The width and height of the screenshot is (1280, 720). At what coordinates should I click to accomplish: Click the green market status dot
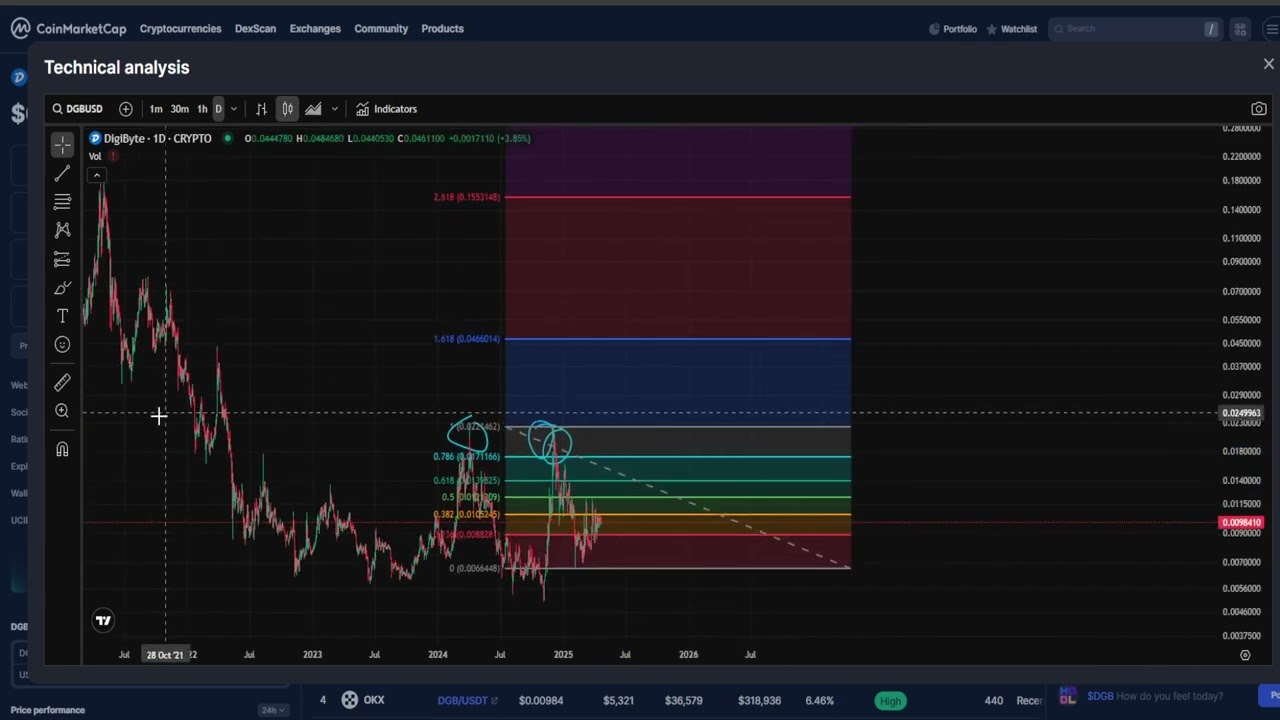point(228,138)
